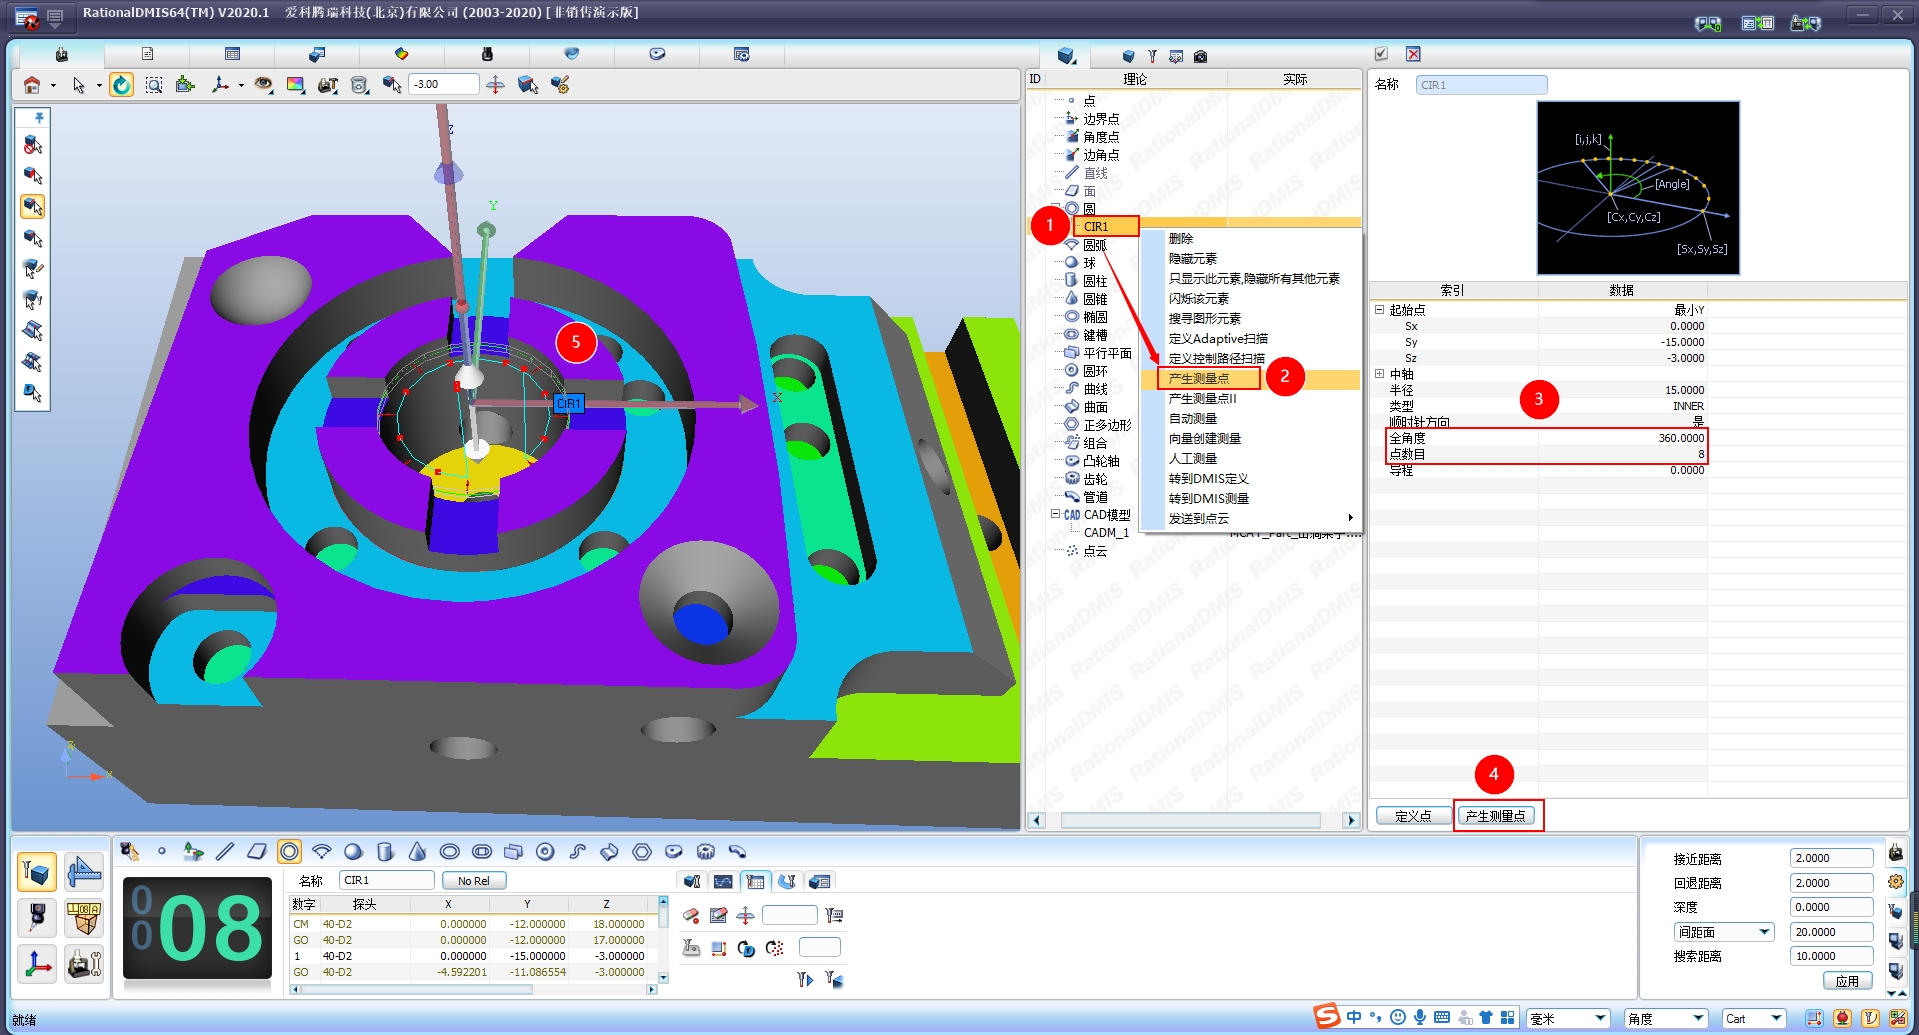
Task: Click the red X cancel icon
Action: pyautogui.click(x=1413, y=54)
